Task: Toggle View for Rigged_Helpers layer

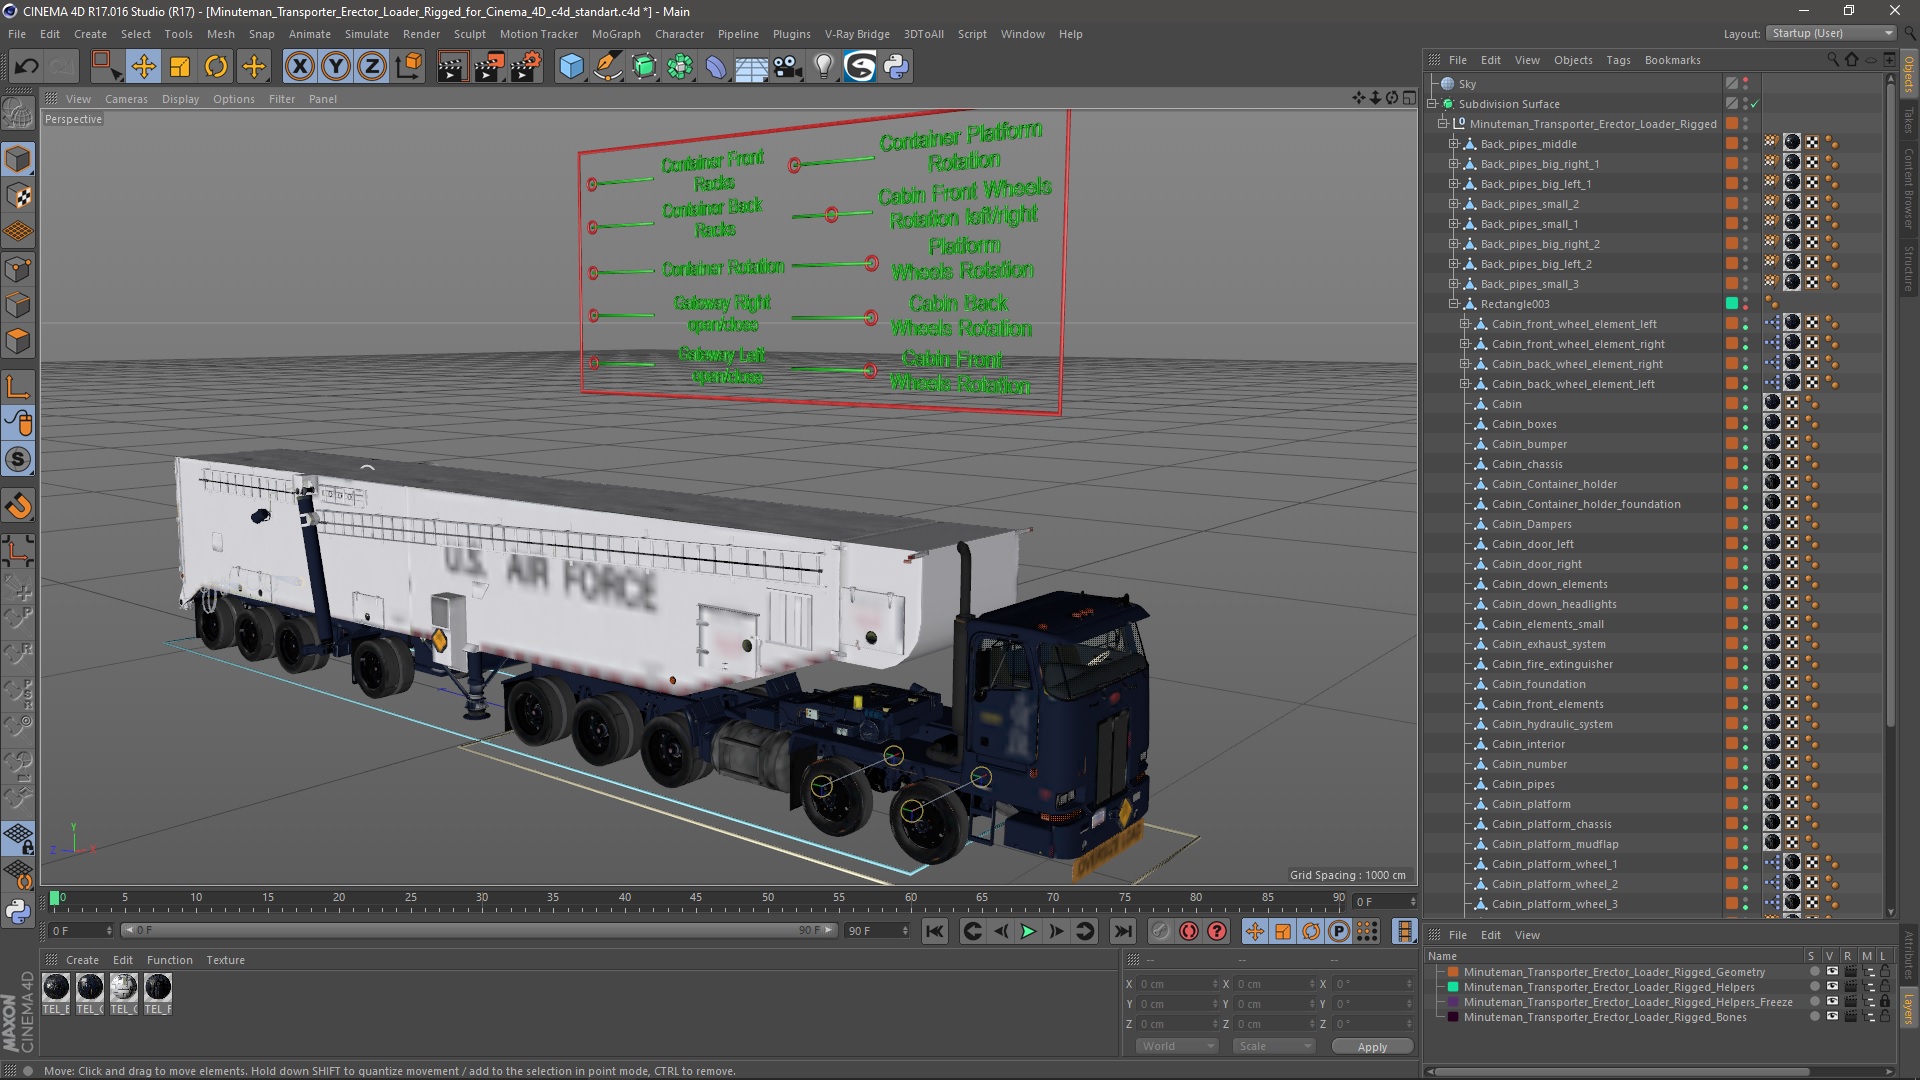Action: coord(1832,987)
